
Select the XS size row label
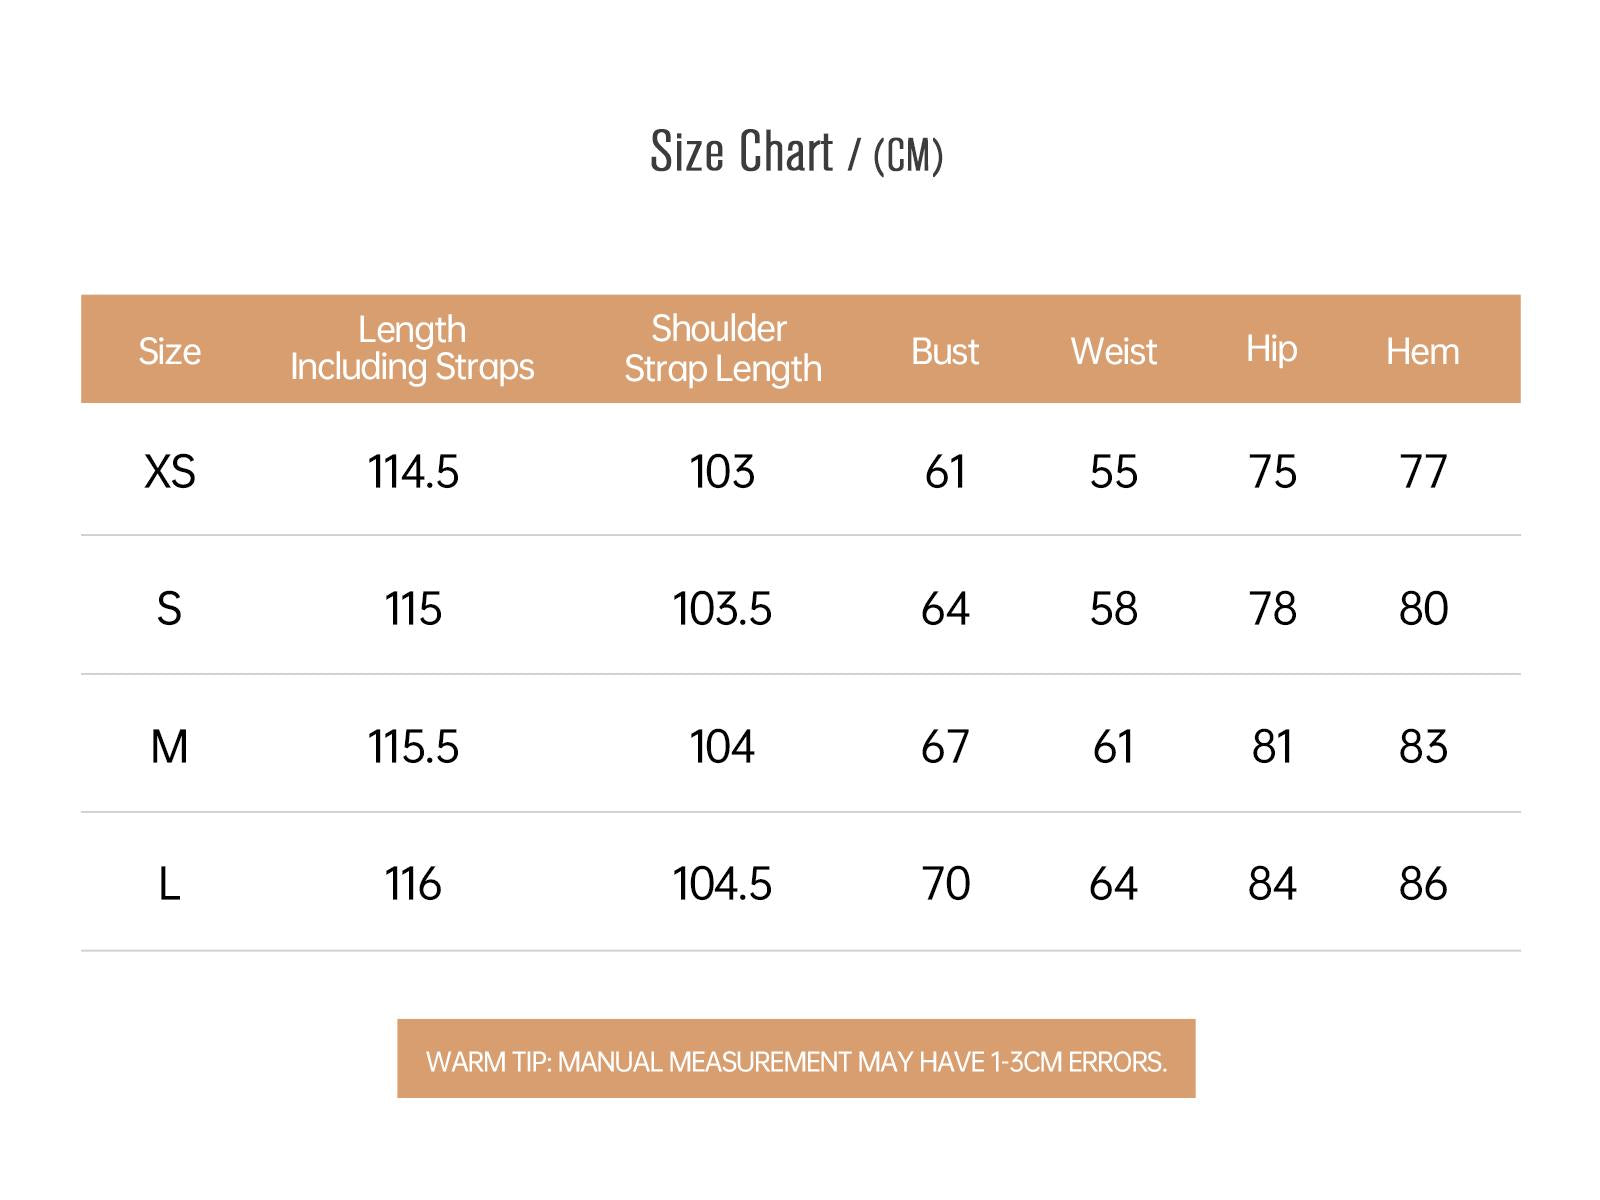169,471
